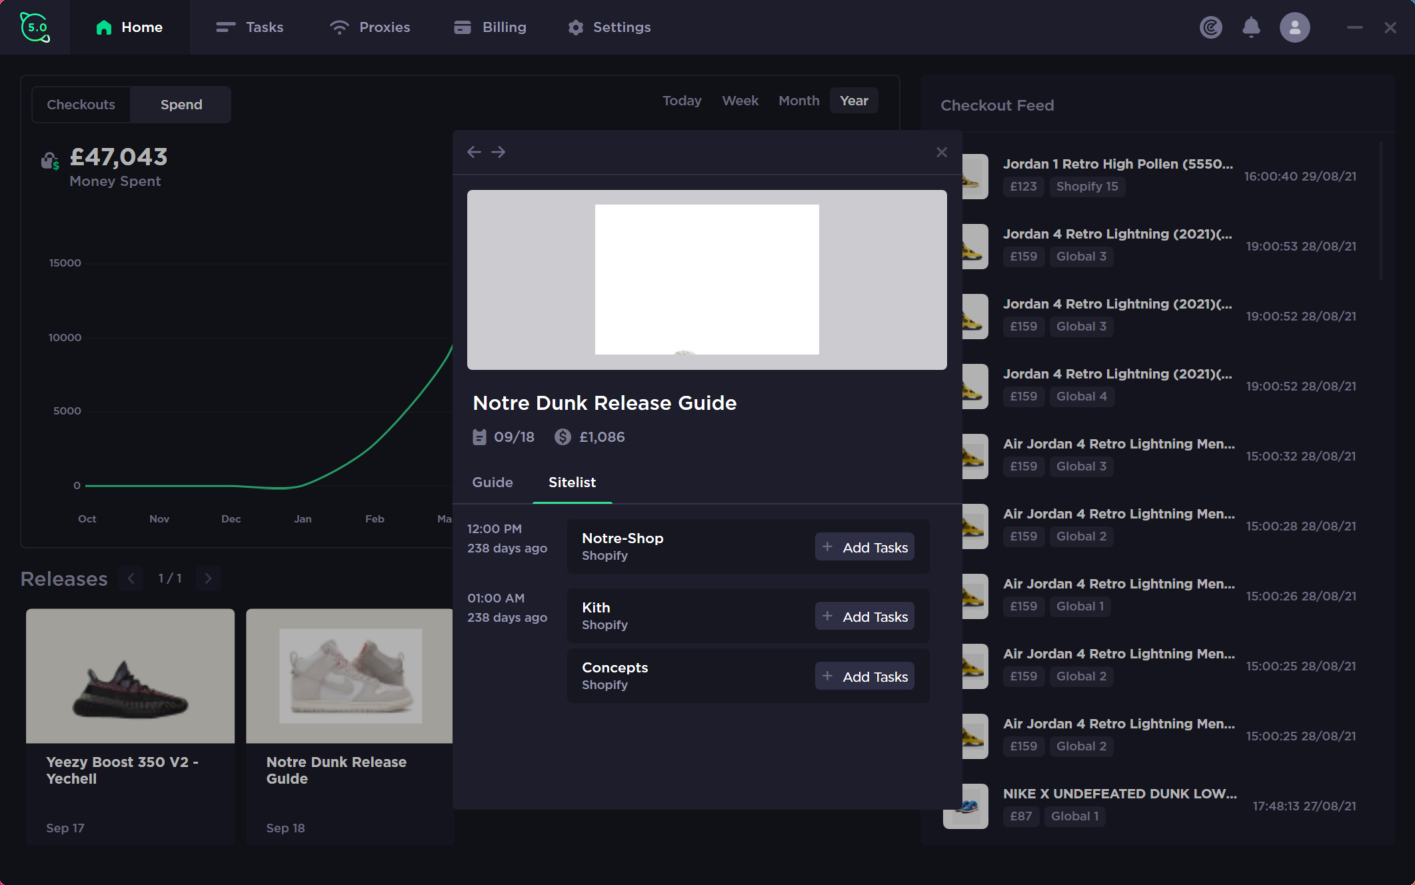
Task: Select the Year time range
Action: pyautogui.click(x=854, y=101)
